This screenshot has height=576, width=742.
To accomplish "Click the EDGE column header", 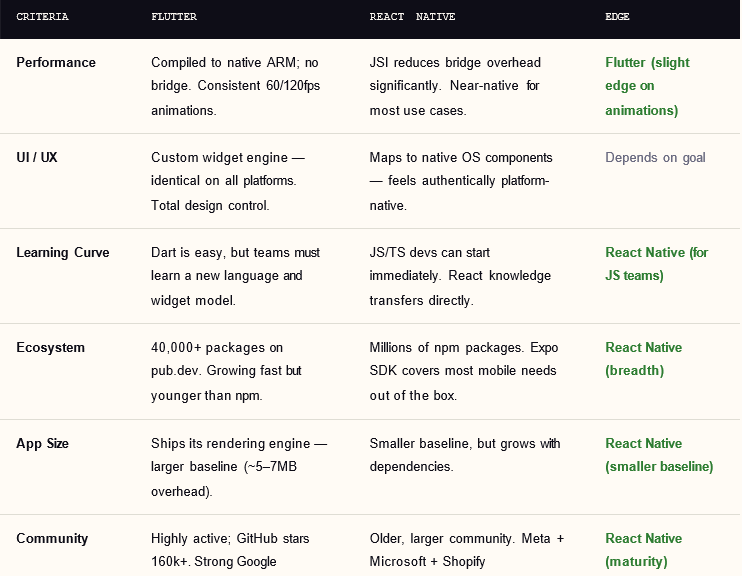I will coord(617,17).
